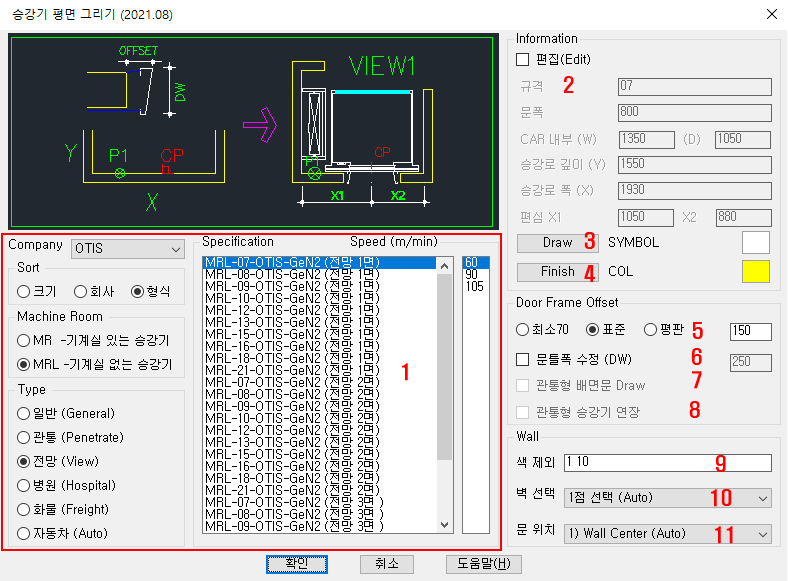The width and height of the screenshot is (788, 581).
Task: Select MRL-08-OTIS-GeN2 (전망 3면) in list
Action: point(320,514)
